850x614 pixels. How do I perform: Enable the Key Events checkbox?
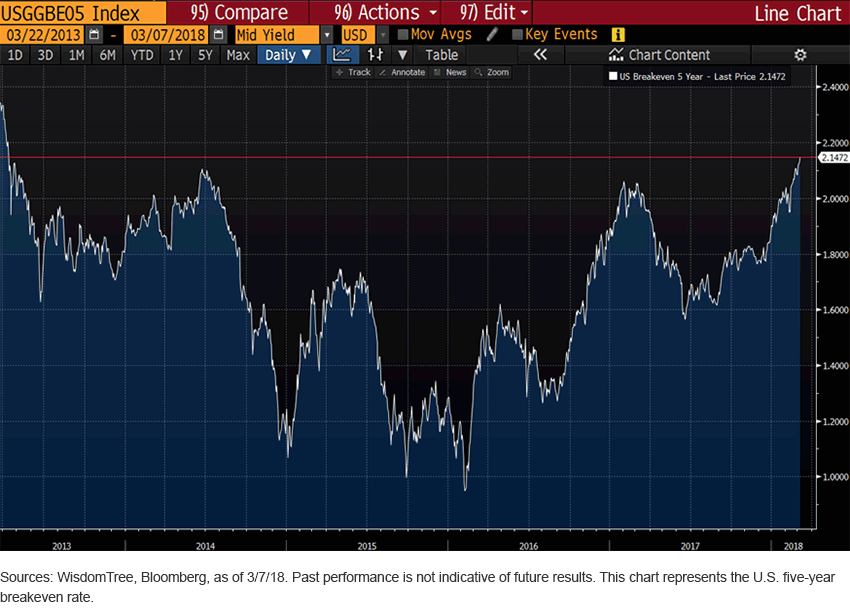click(517, 35)
